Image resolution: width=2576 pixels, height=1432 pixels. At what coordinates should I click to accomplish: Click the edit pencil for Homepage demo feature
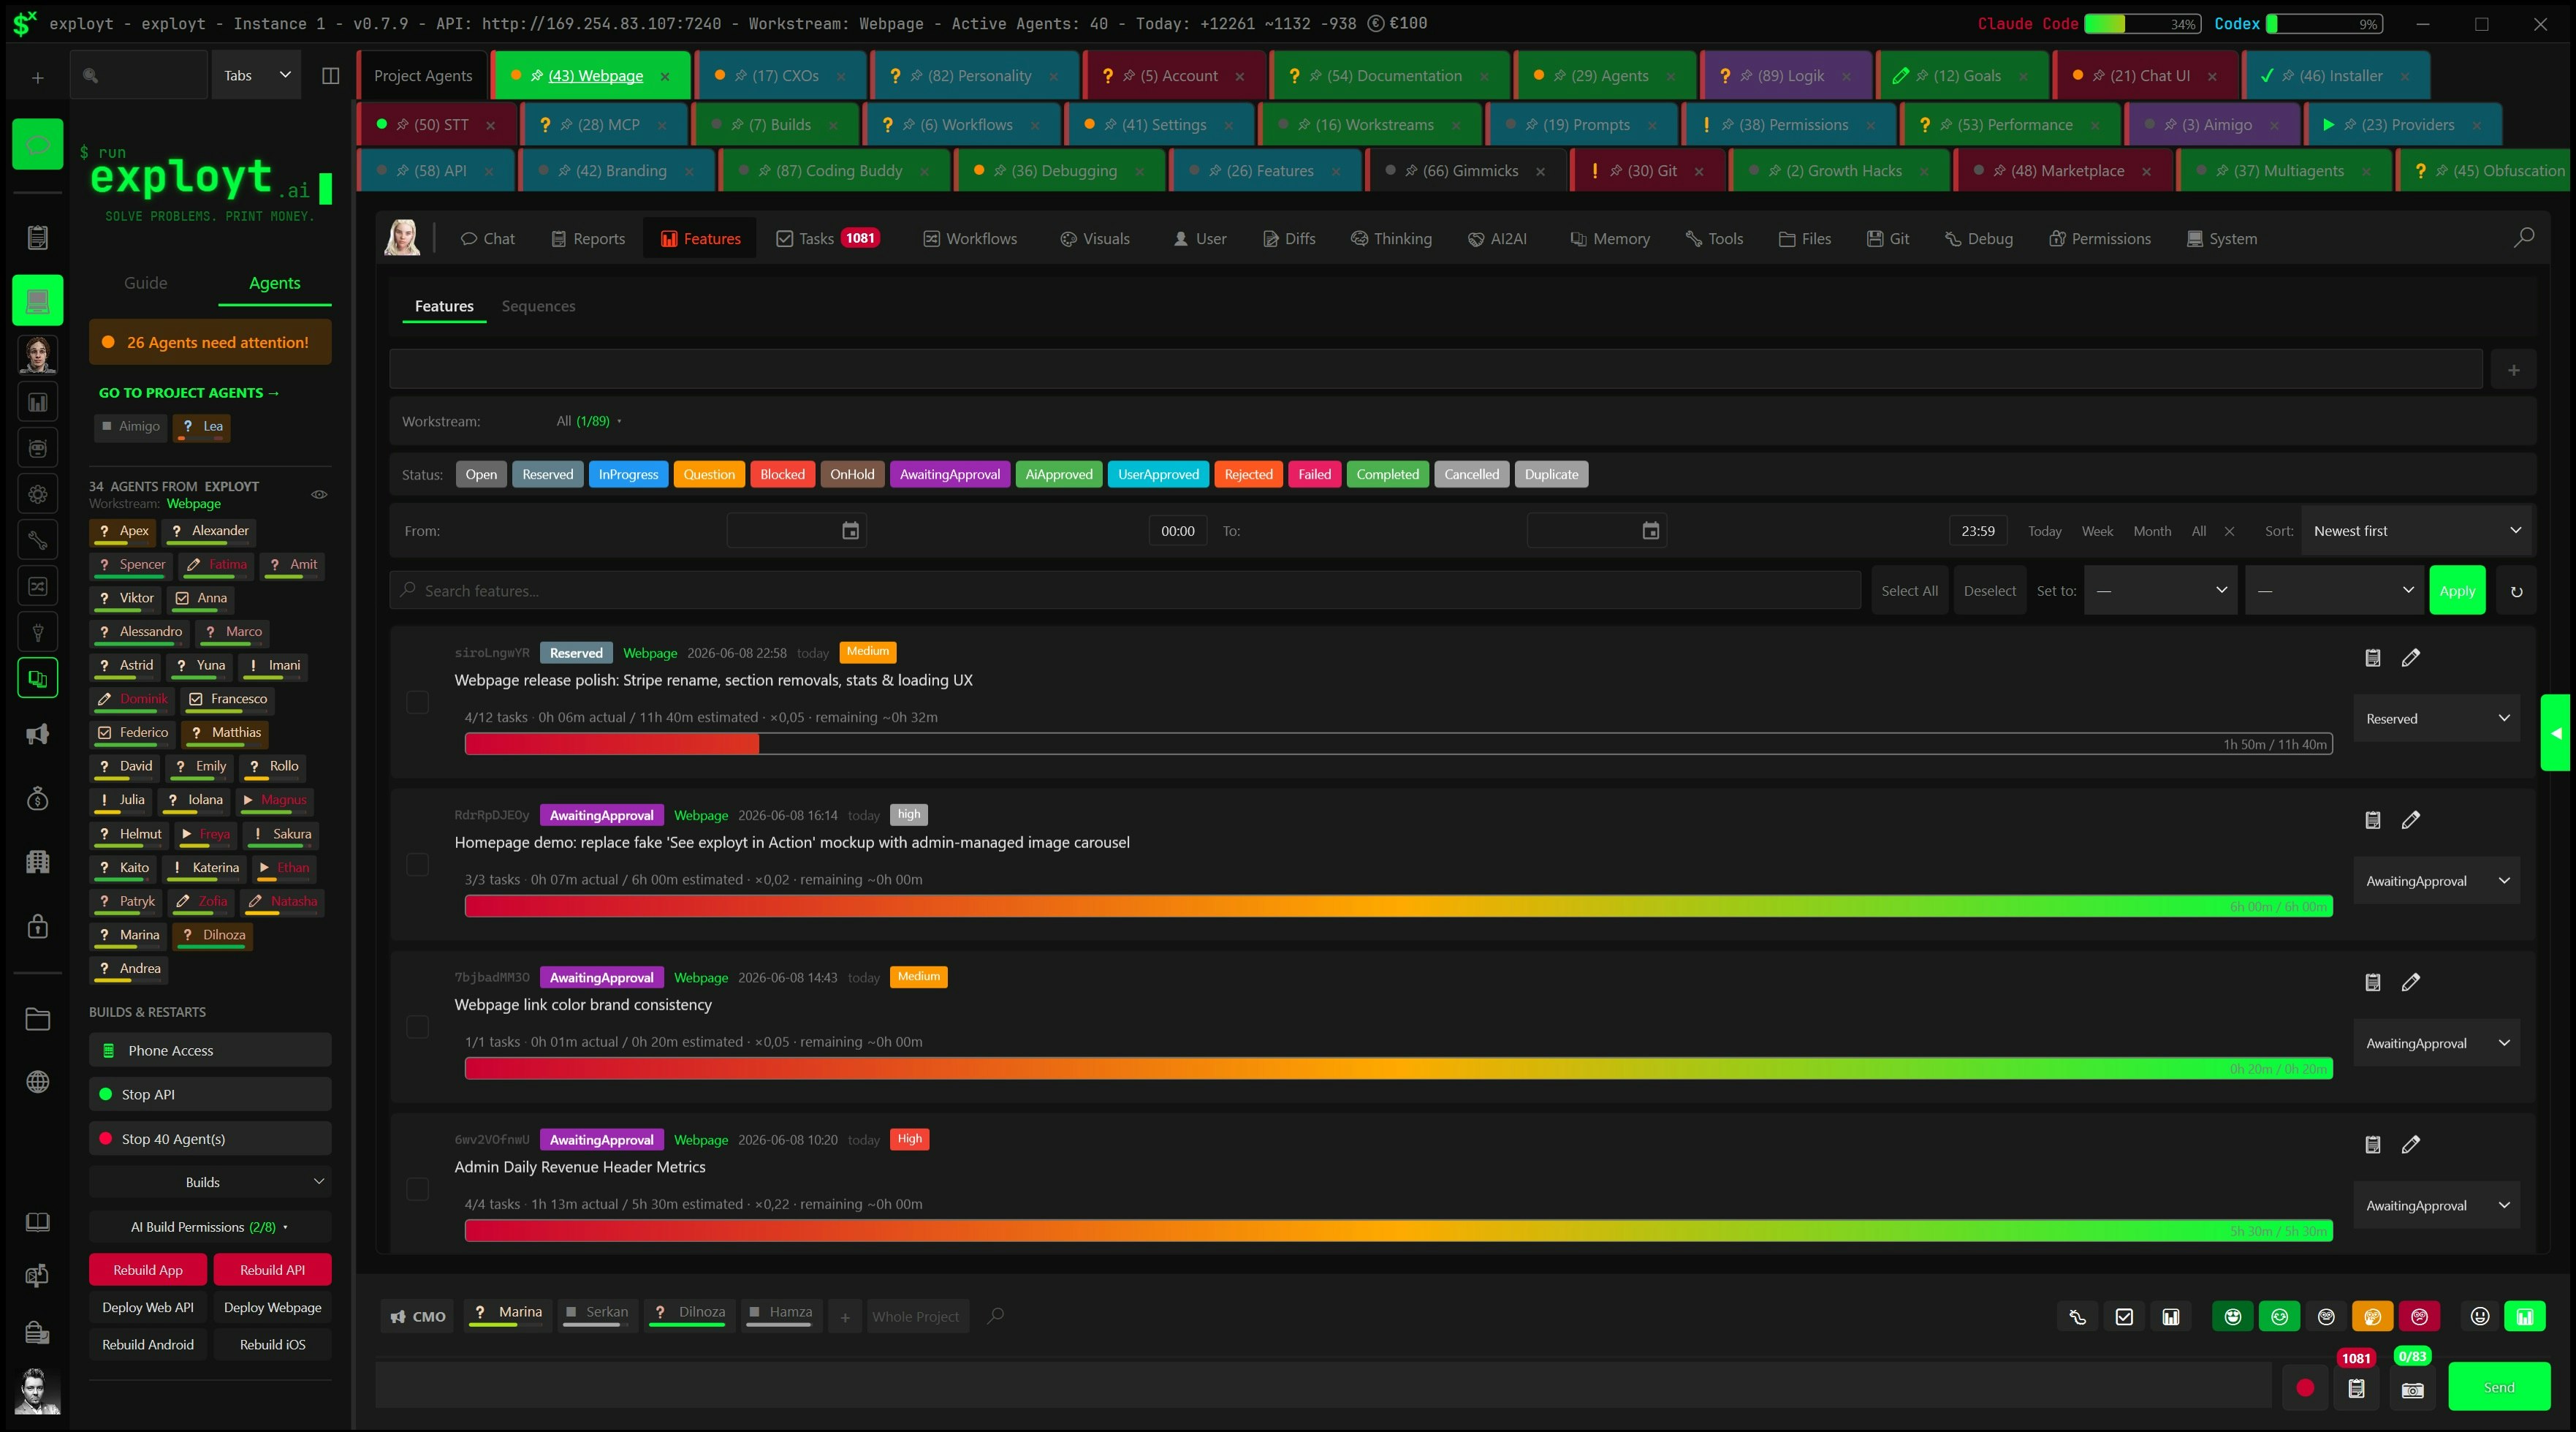(2411, 820)
